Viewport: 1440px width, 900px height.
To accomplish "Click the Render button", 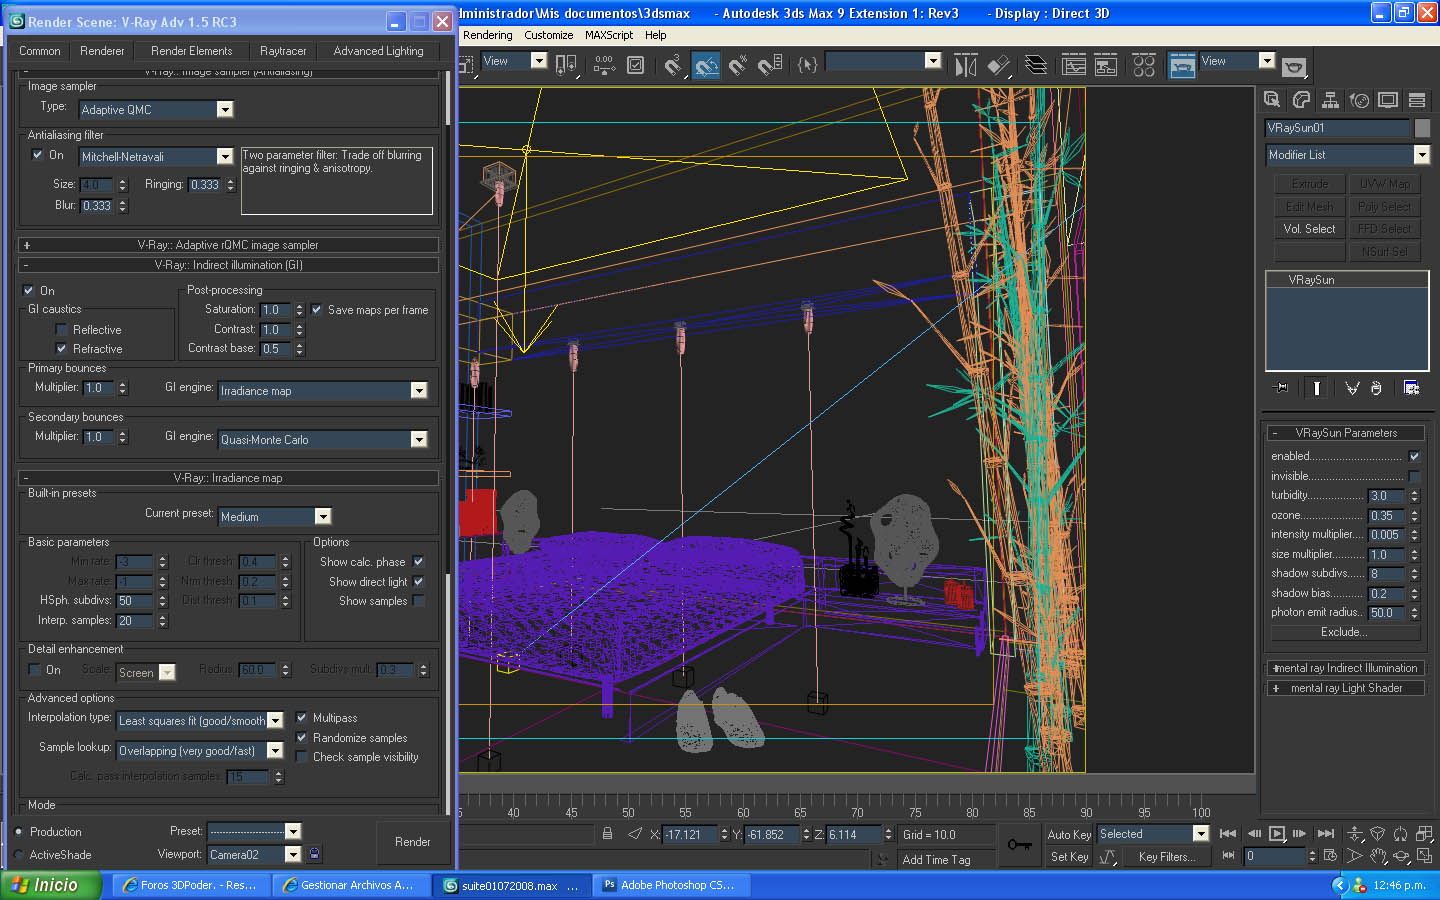I will tap(412, 842).
